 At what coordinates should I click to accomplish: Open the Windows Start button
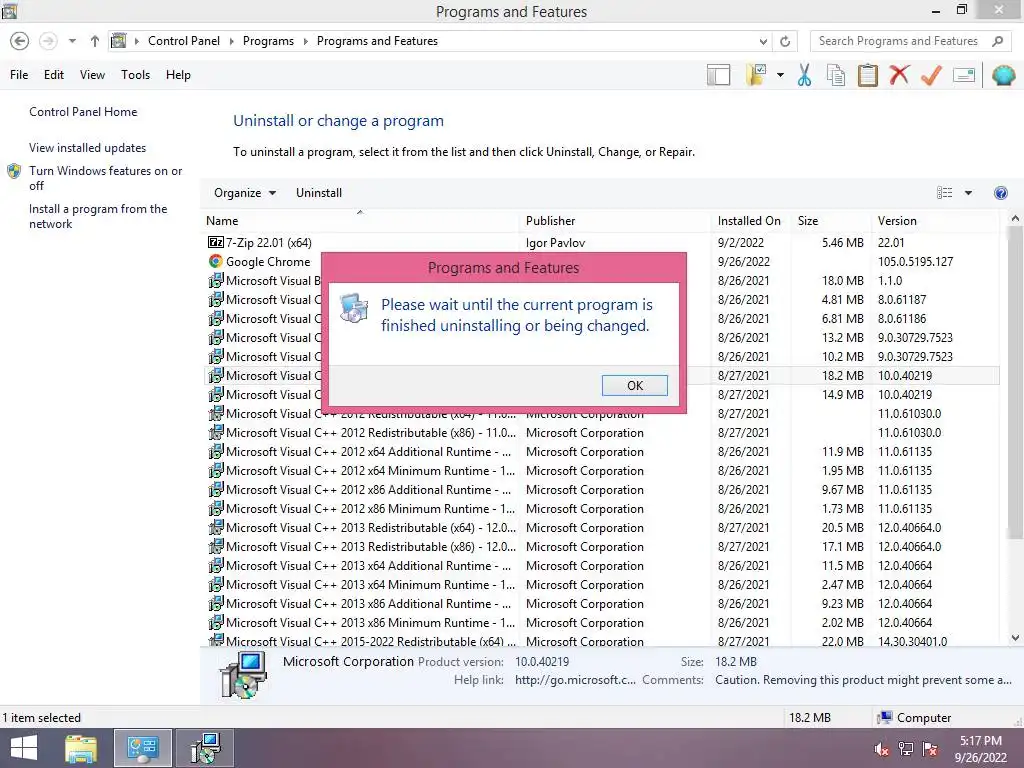(x=24, y=748)
